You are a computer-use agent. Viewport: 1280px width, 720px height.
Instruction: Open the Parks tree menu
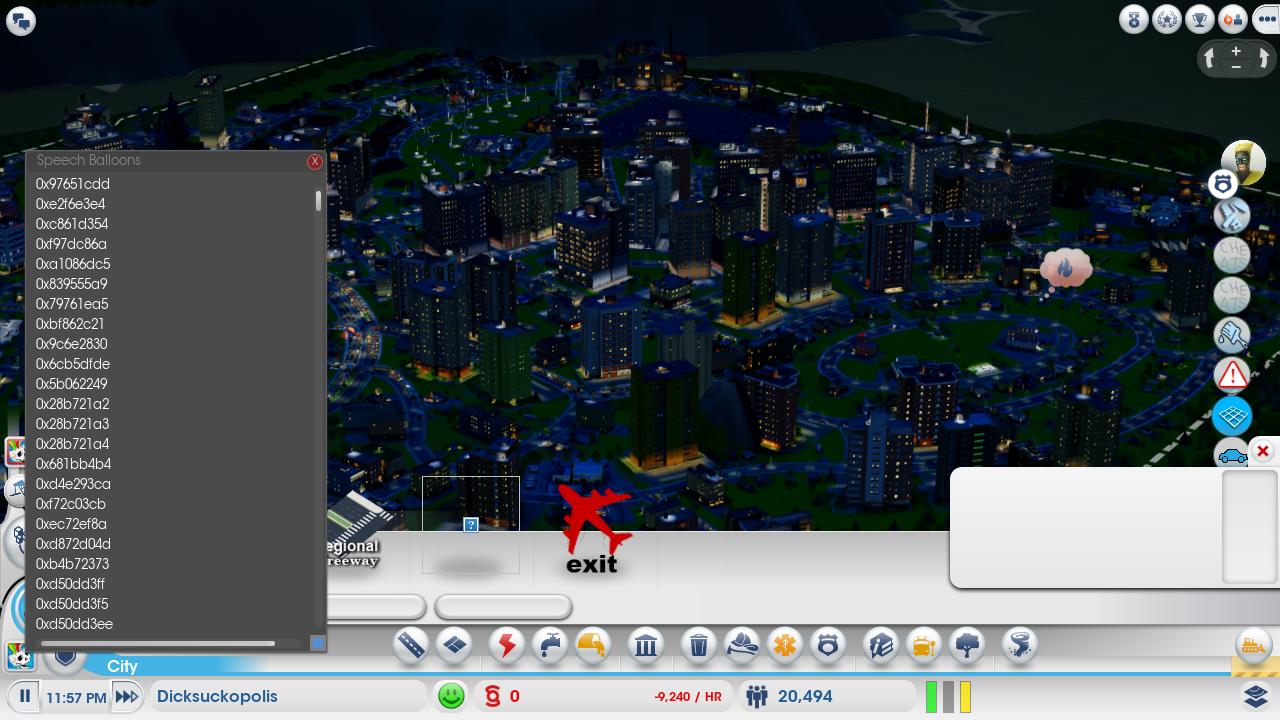pos(967,645)
